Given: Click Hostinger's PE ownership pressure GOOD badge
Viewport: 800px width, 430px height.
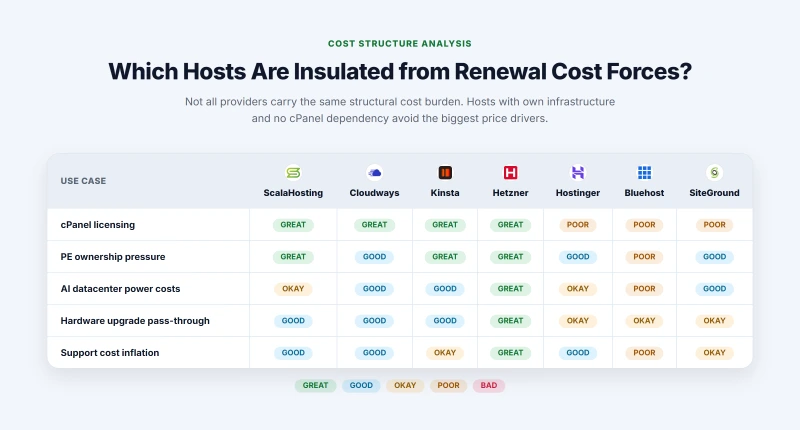Looking at the screenshot, I should tap(578, 257).
